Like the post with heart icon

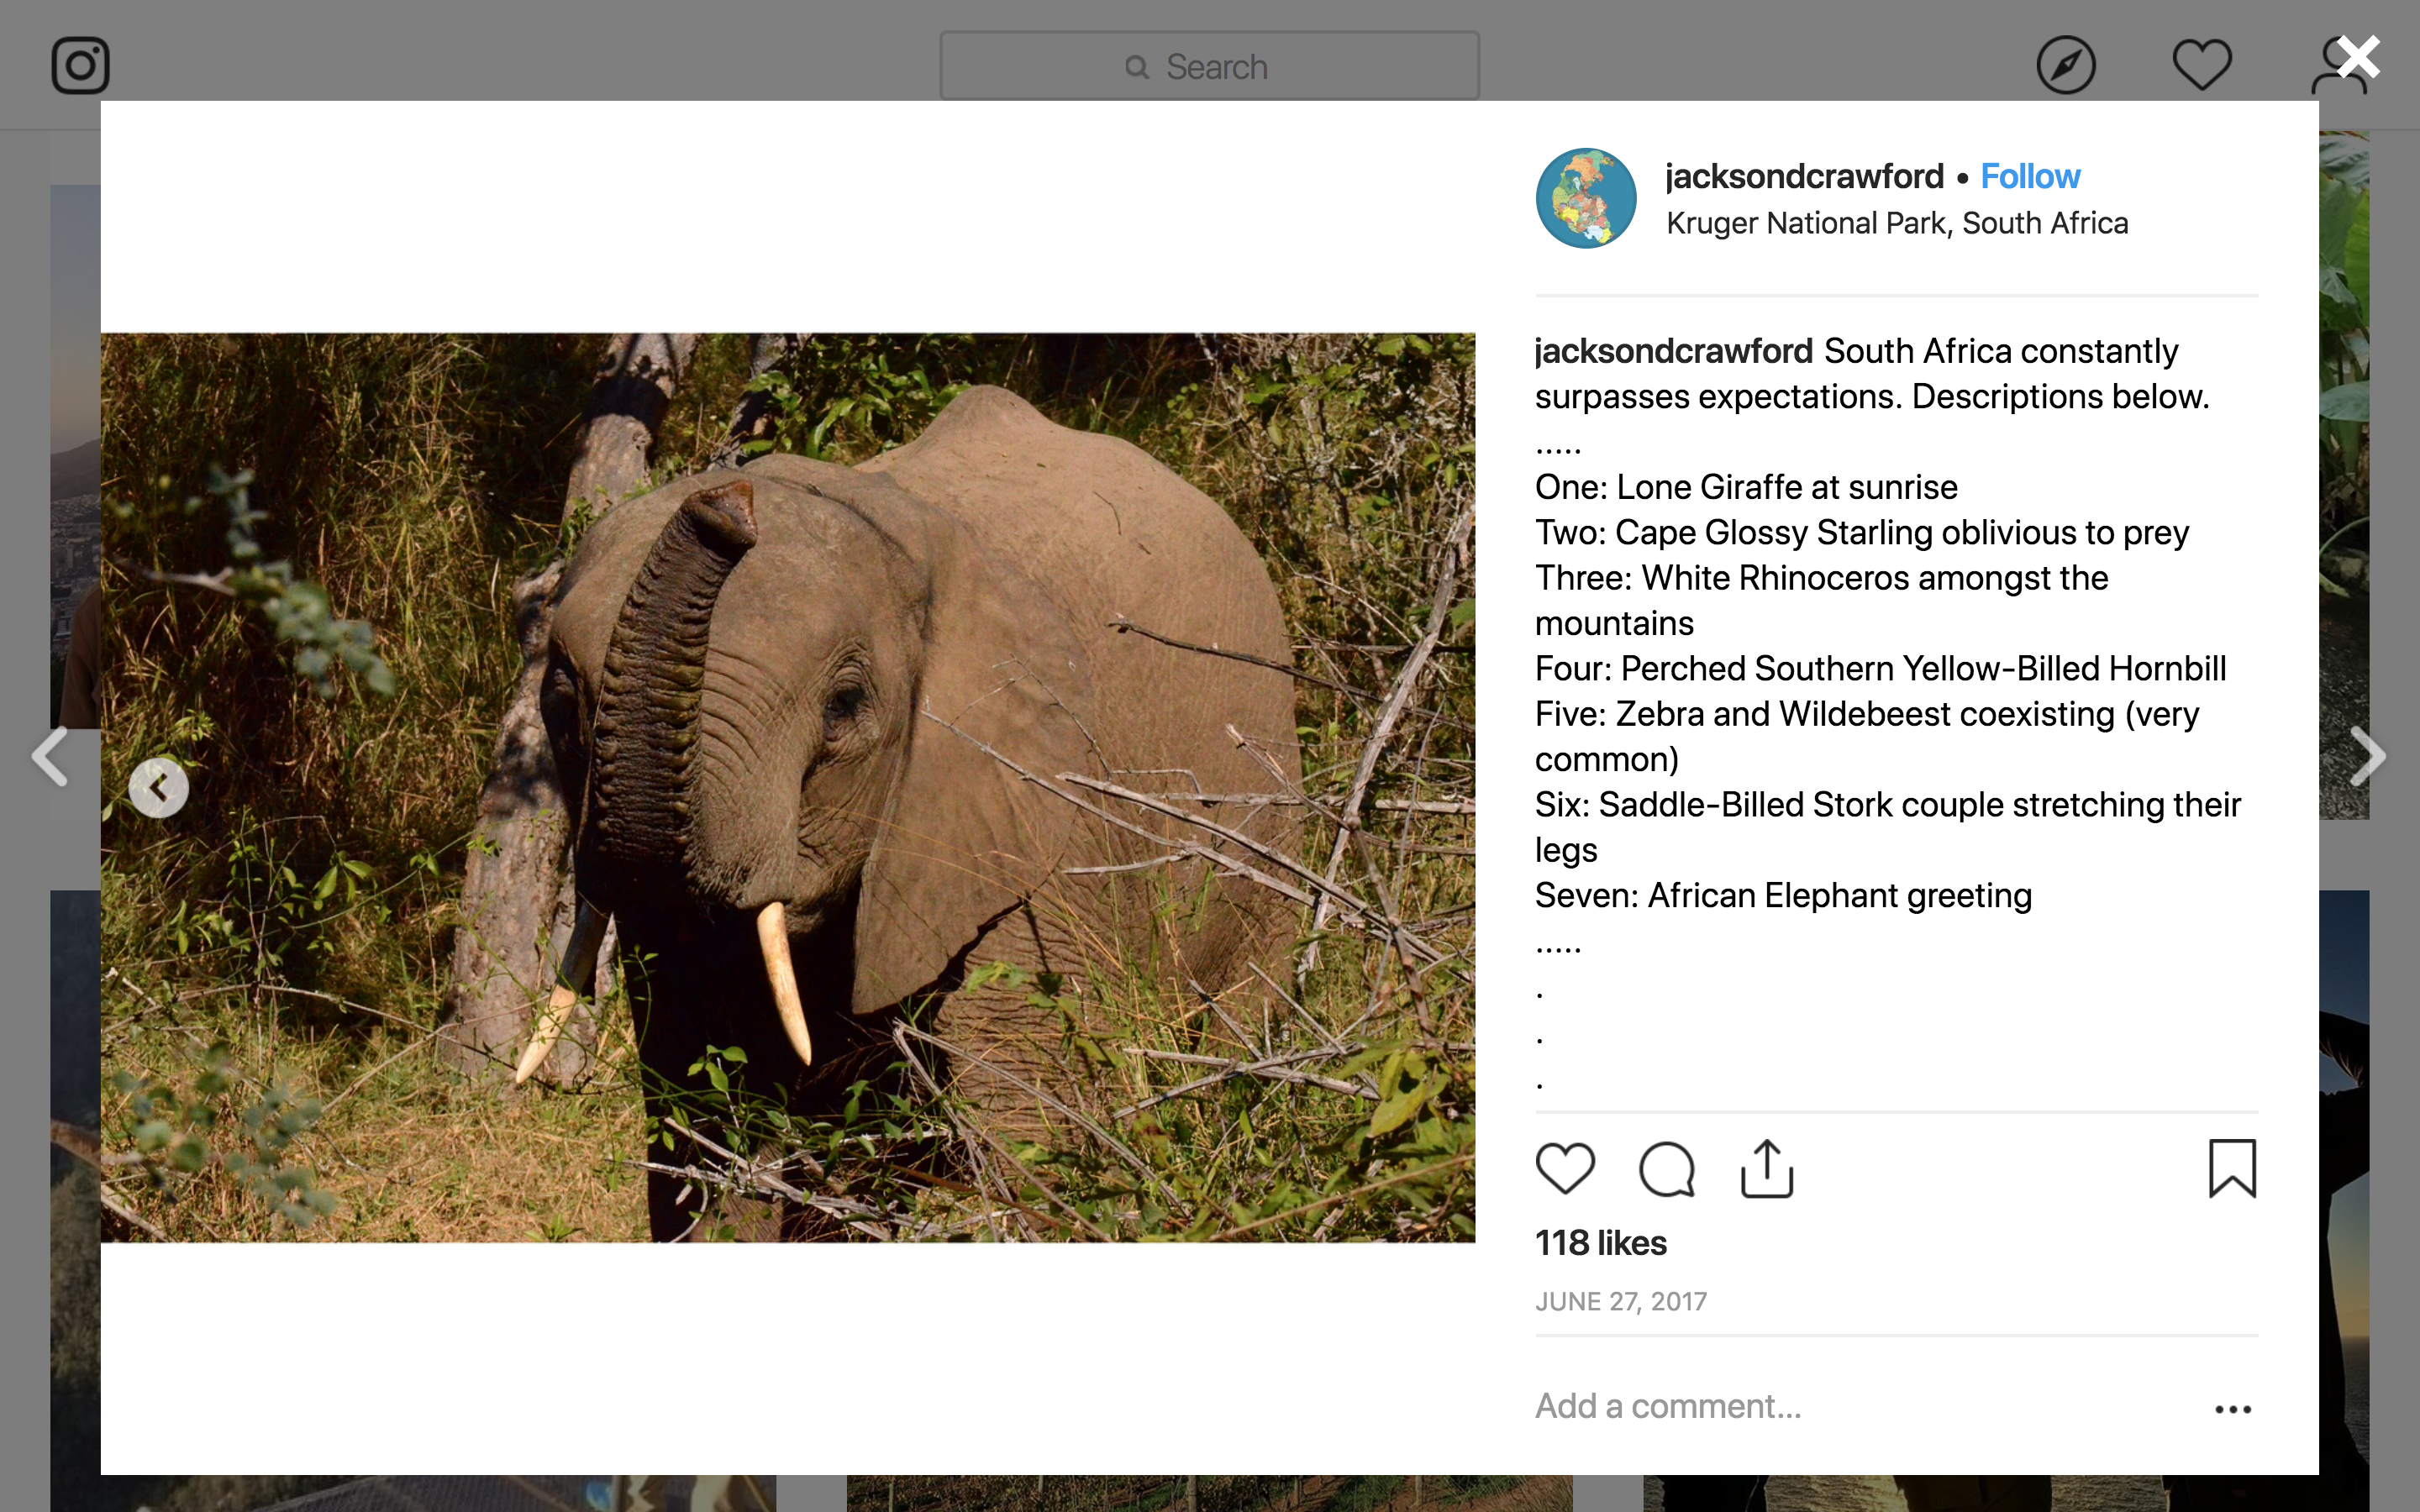coord(1565,1168)
